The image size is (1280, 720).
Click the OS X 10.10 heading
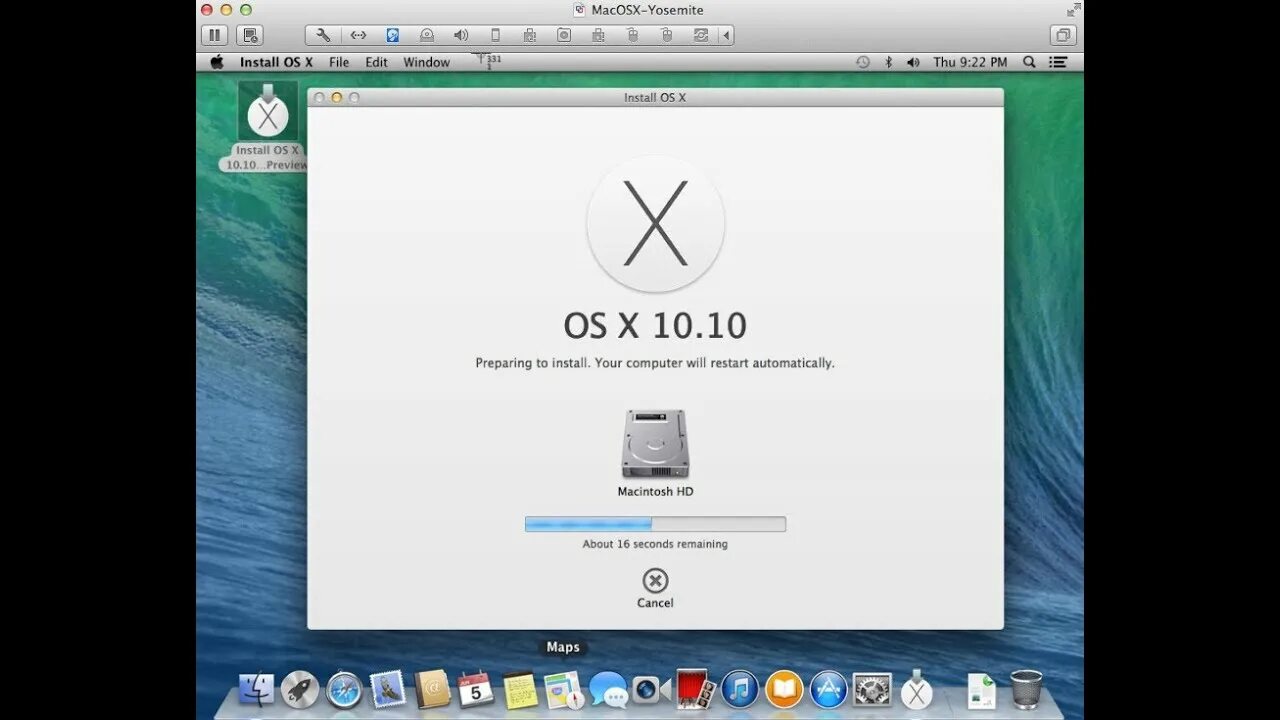click(655, 326)
